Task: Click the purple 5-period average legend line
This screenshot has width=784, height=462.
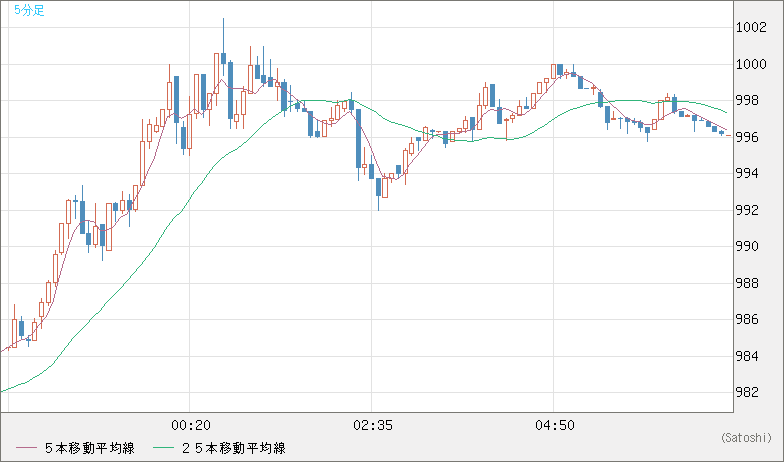Action: (x=26, y=448)
